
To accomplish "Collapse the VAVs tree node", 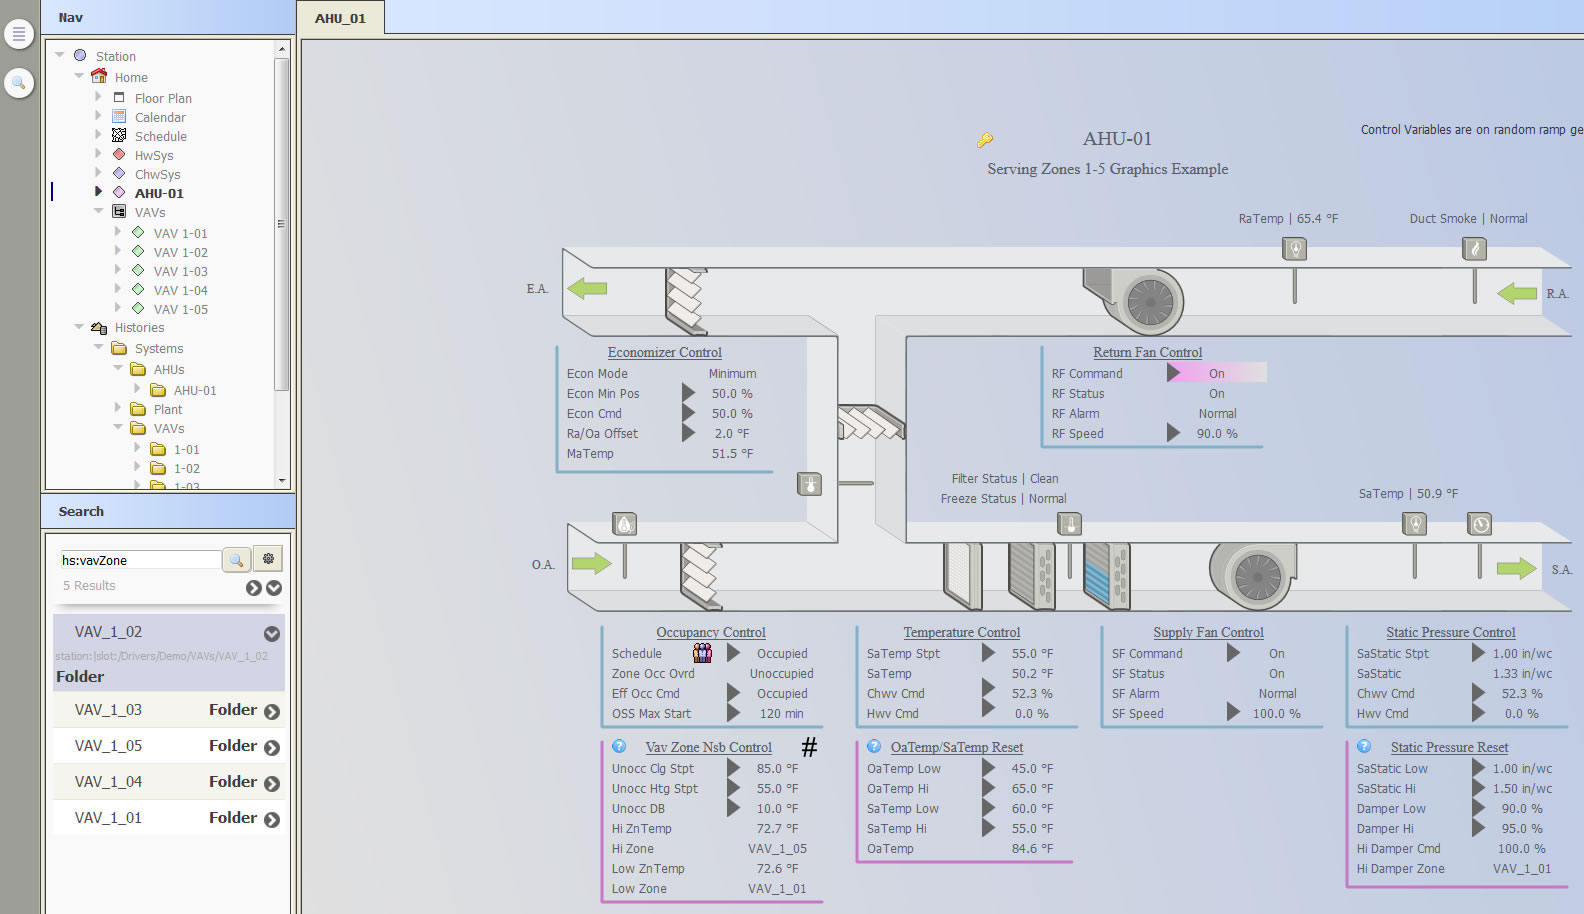I will (99, 211).
